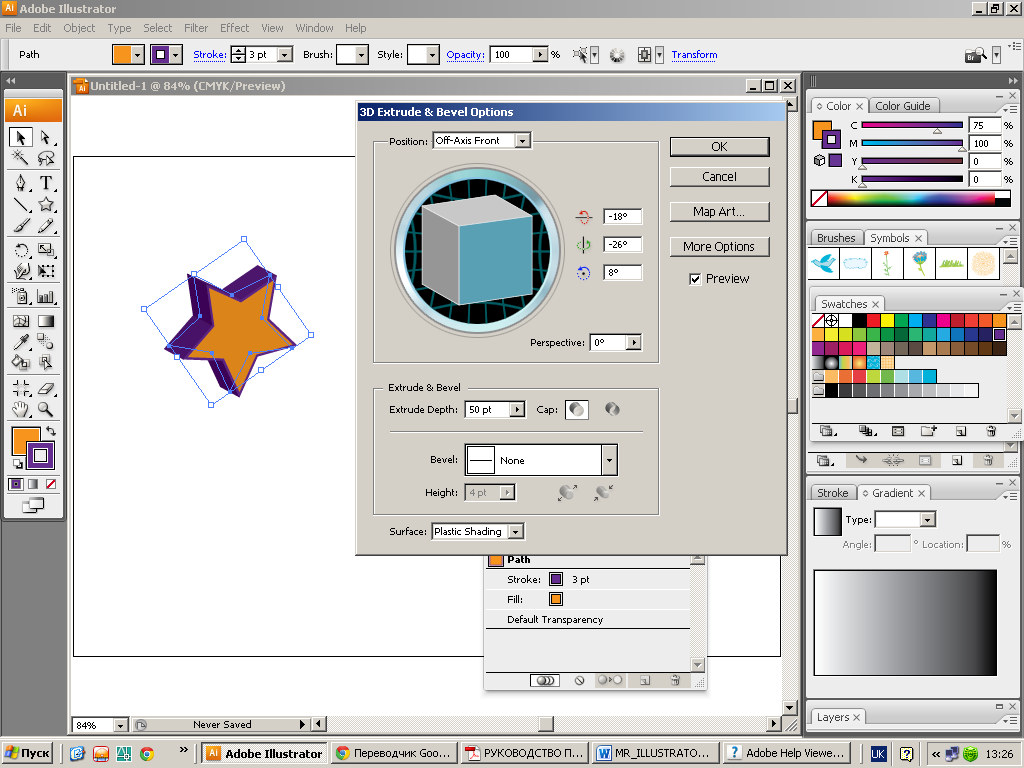Open Chrome Переводчик Google taskbar item
Viewport: 1024px width, 768px height.
pyautogui.click(x=394, y=753)
